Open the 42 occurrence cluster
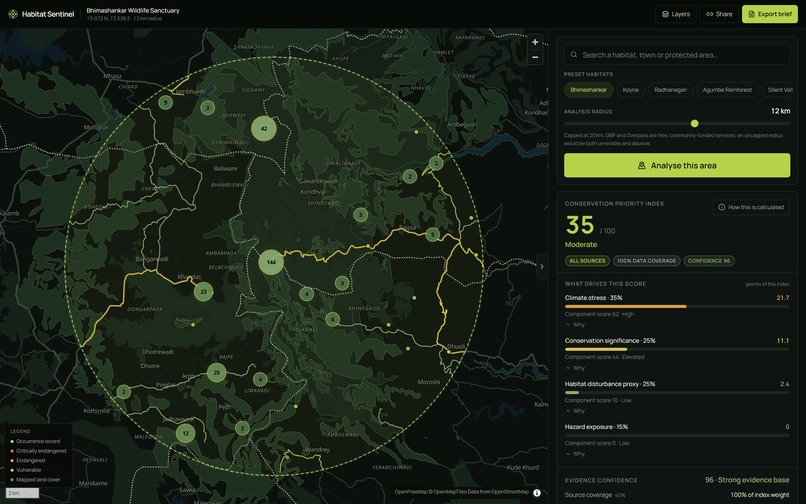 264,129
